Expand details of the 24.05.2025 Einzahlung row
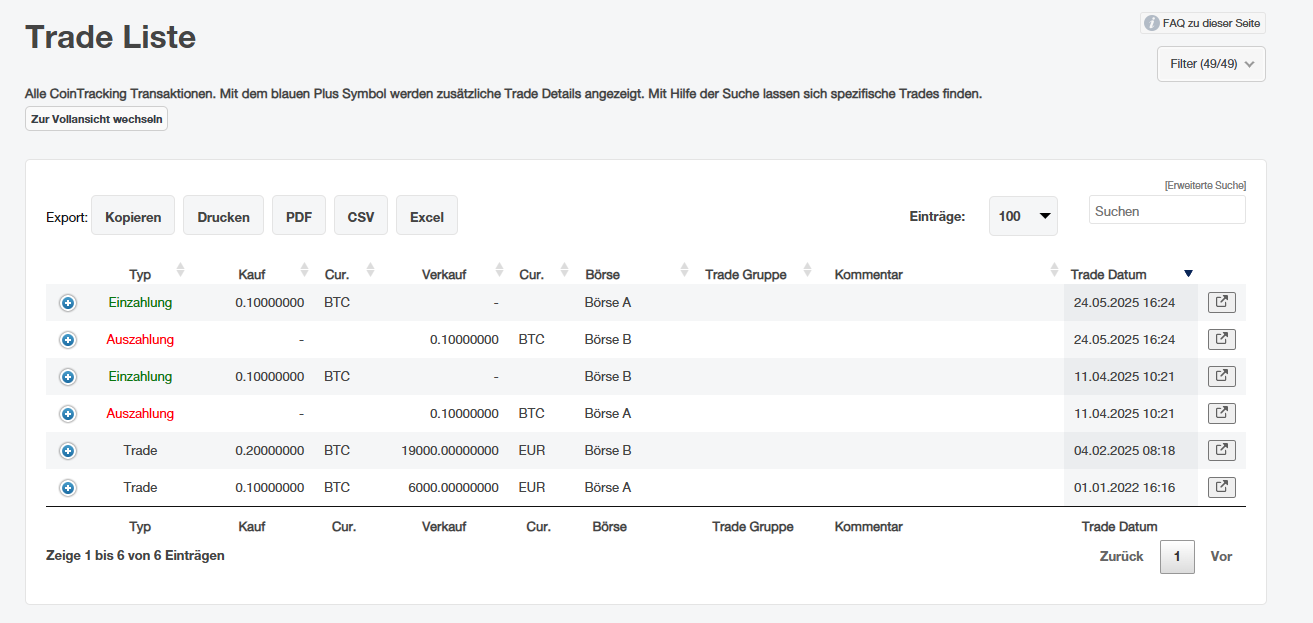Screen dimensions: 1313x623 pyautogui.click(x=68, y=303)
